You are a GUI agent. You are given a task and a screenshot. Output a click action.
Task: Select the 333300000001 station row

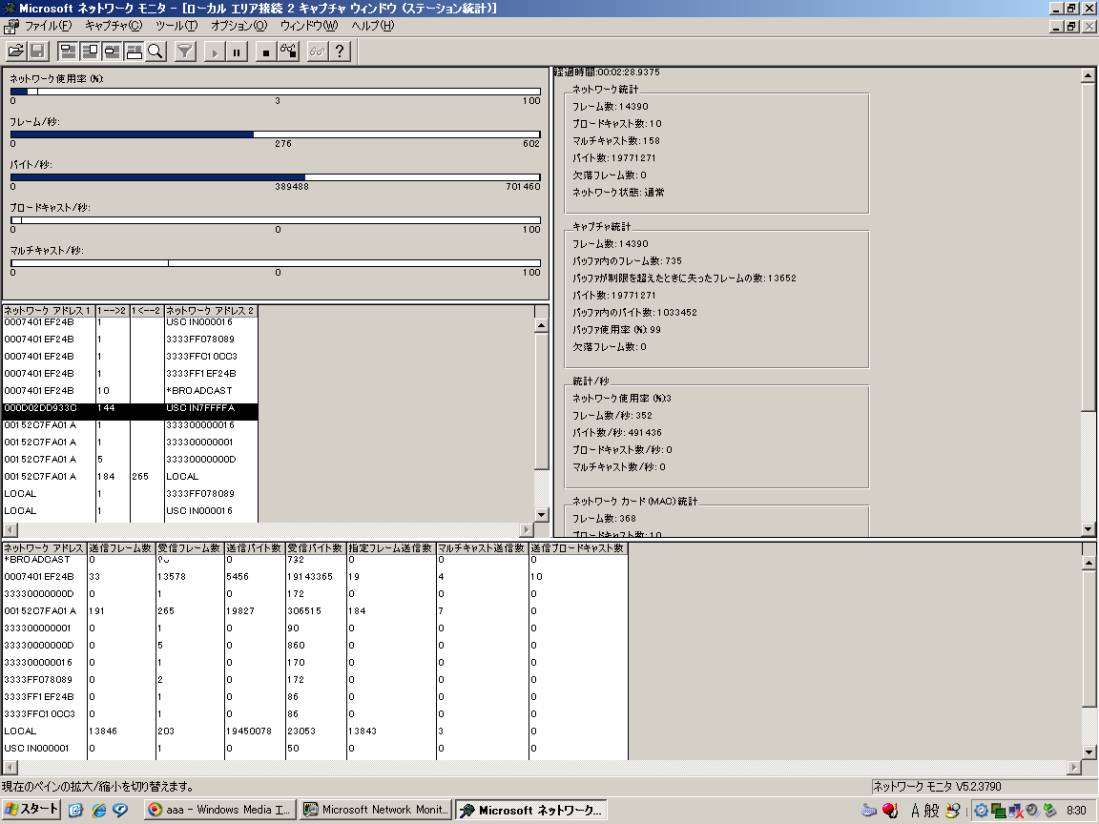315,628
